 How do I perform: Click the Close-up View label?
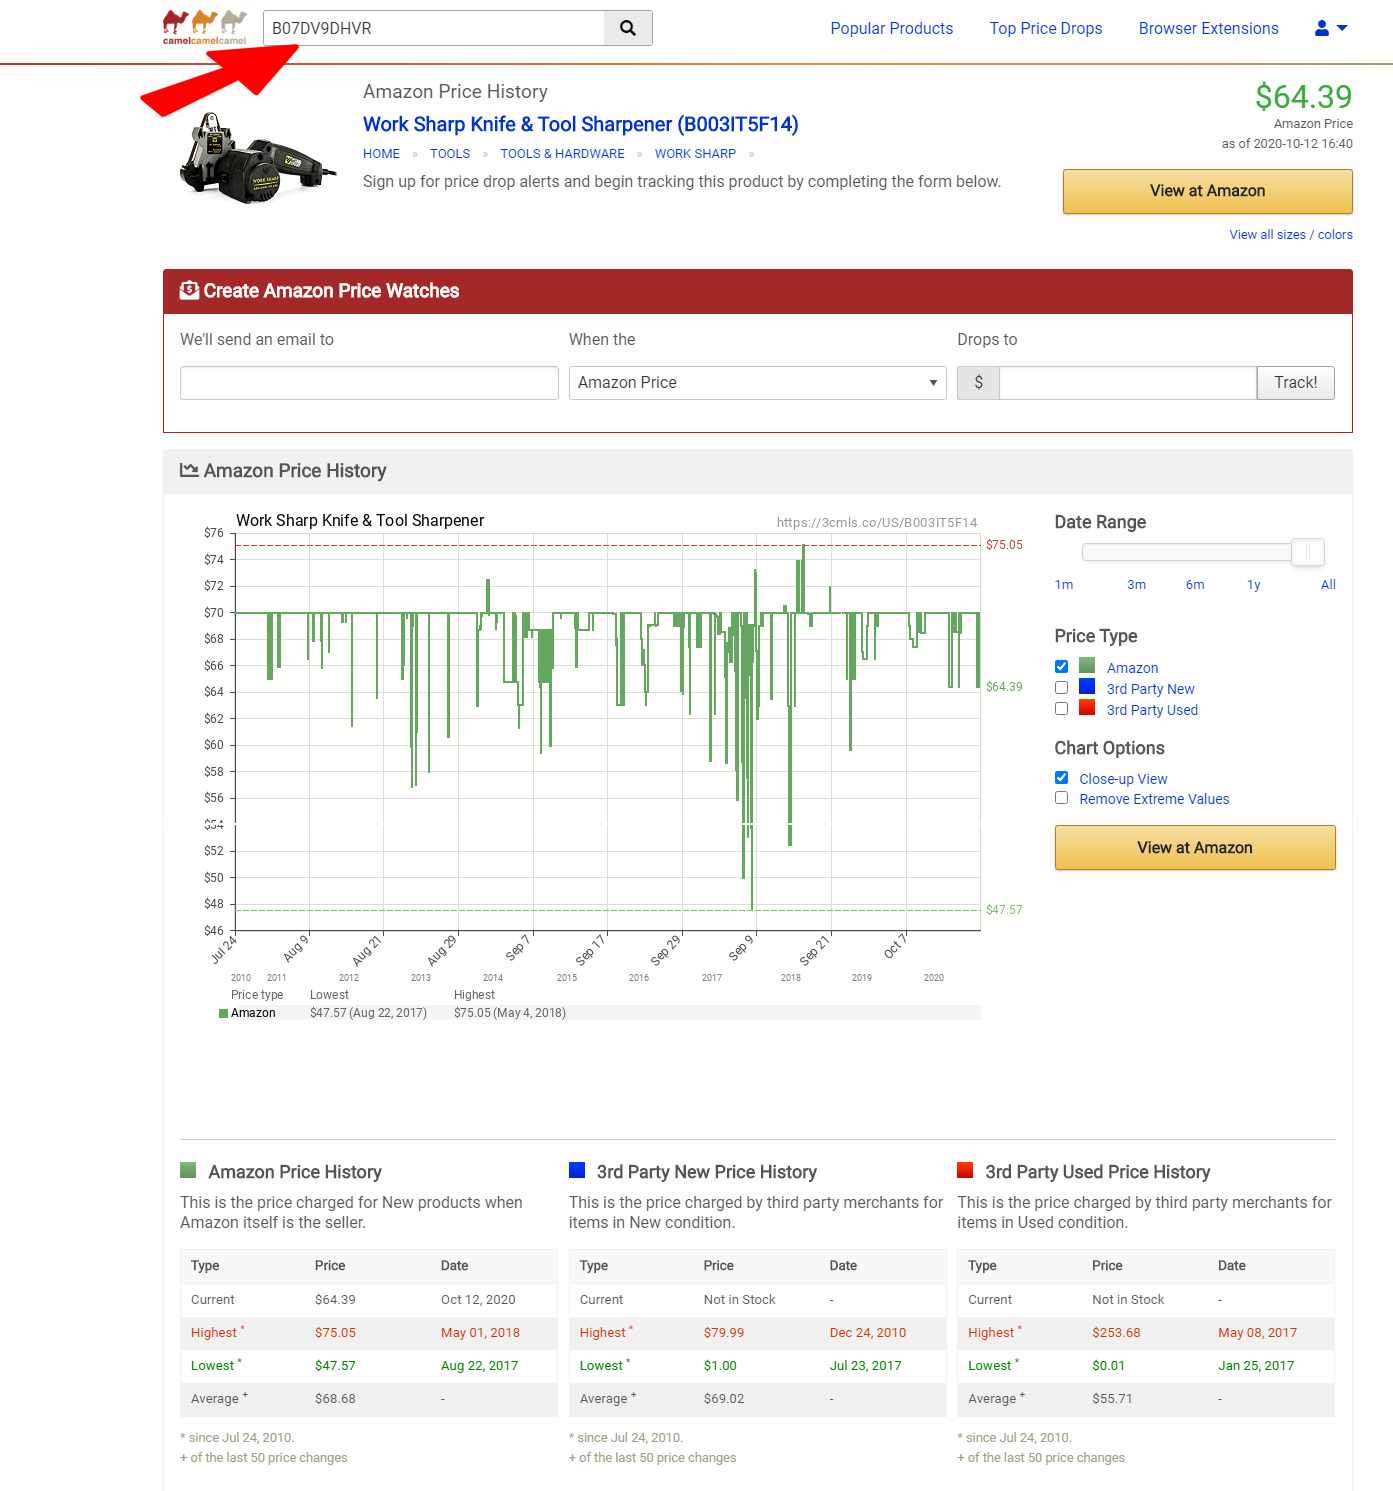point(1123,779)
